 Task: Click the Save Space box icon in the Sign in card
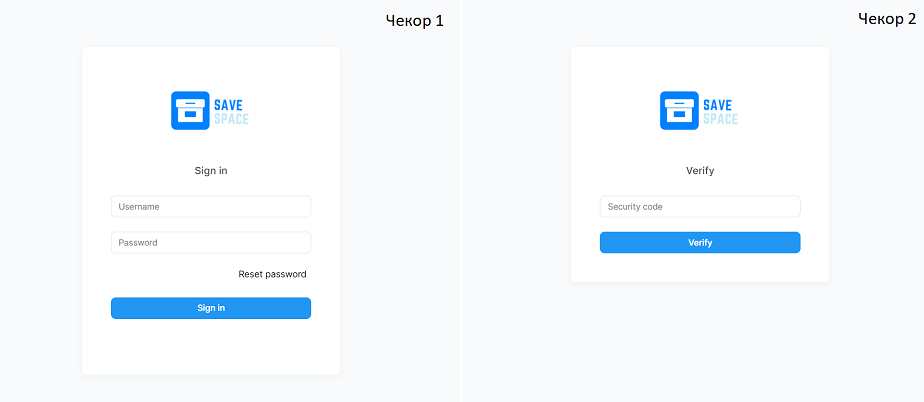pyautogui.click(x=190, y=110)
